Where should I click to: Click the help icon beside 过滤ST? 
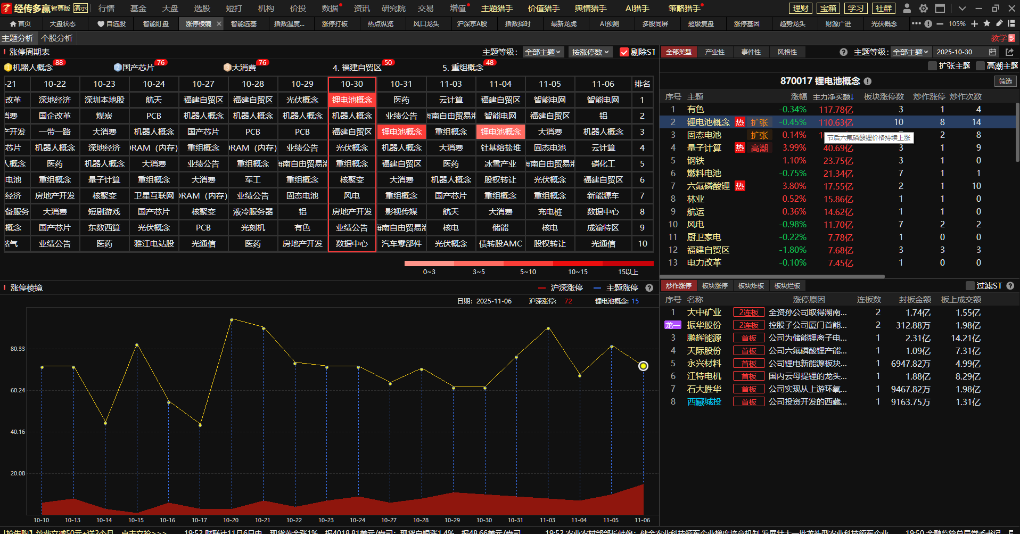pyautogui.click(x=1010, y=286)
